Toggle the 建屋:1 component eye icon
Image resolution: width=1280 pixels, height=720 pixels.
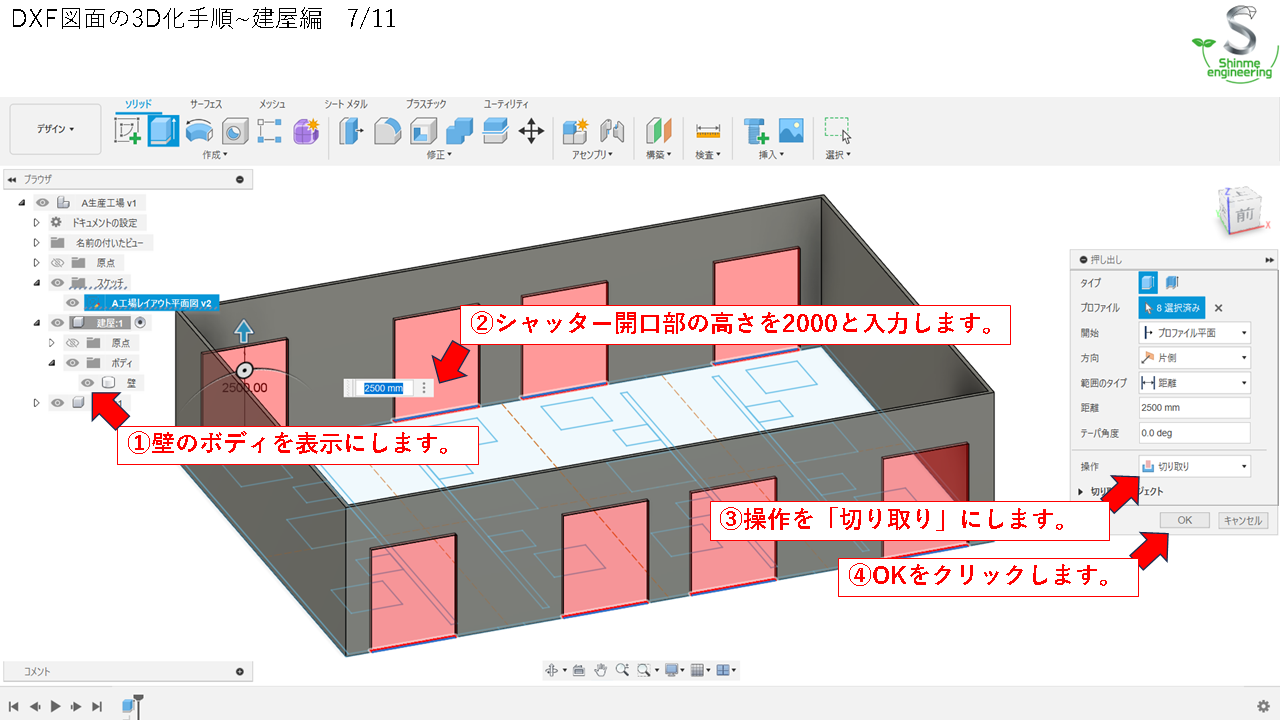tap(57, 322)
